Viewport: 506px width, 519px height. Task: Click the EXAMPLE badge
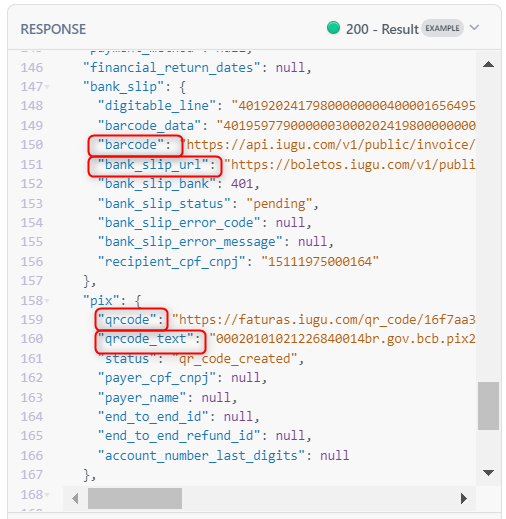(442, 28)
